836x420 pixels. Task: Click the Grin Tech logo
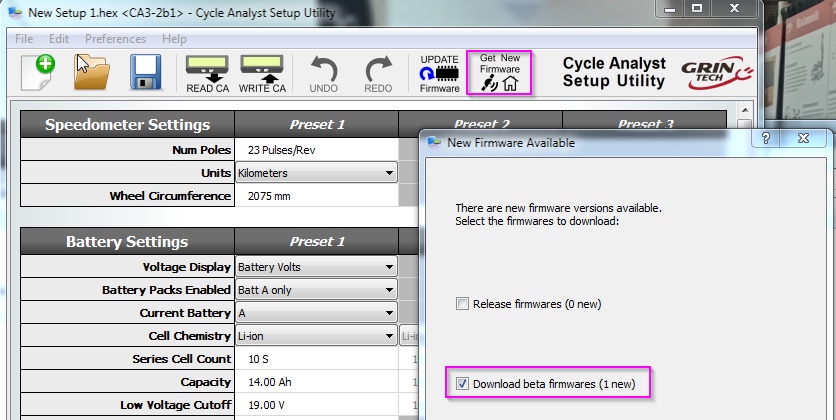click(717, 72)
